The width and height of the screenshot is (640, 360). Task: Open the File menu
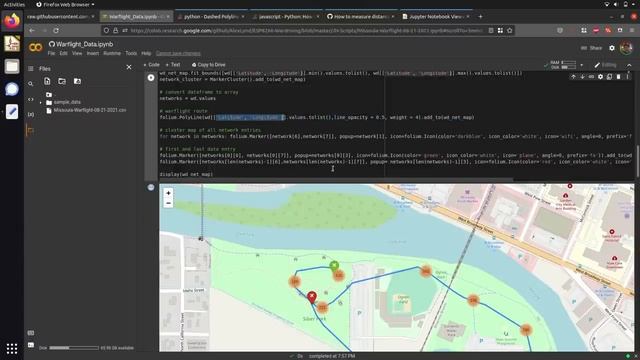pyautogui.click(x=51, y=53)
